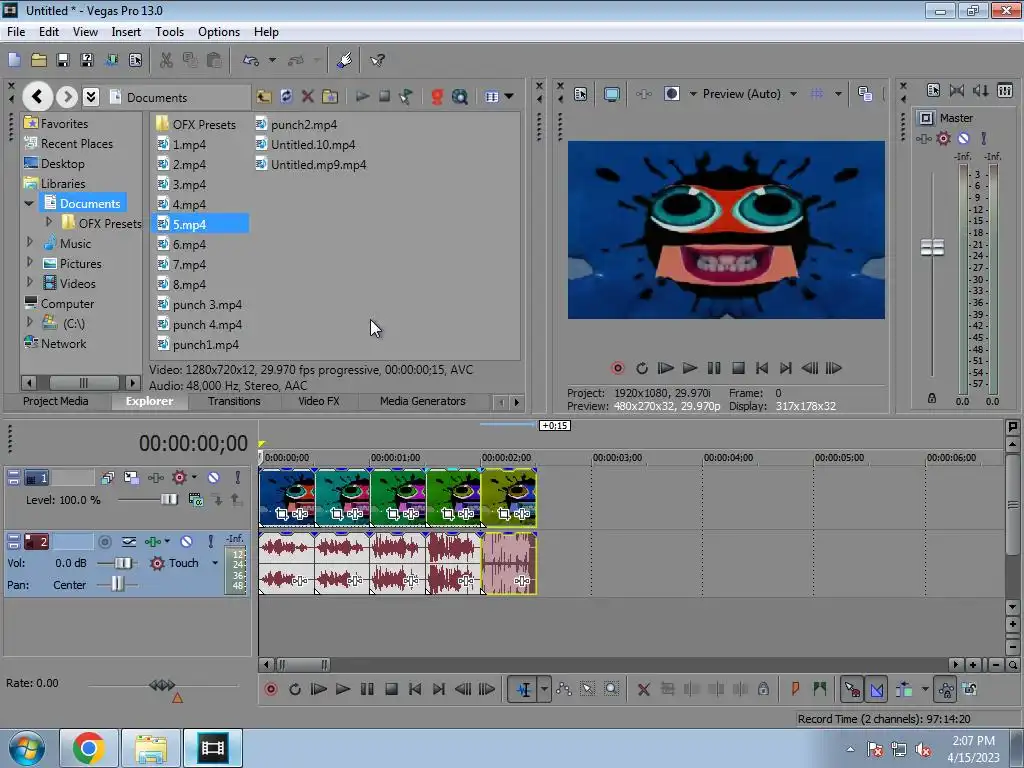Select the Zoom Edit magnifier tool

(611, 689)
